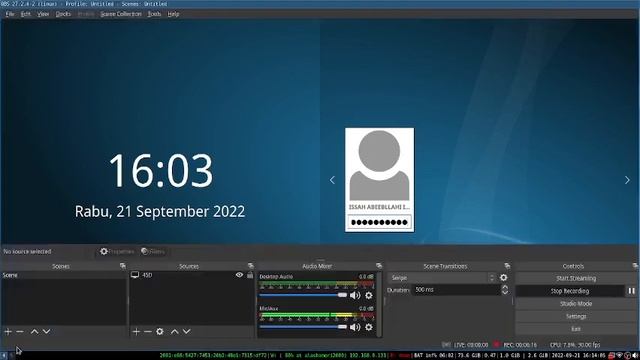This screenshot has height=360, width=640.
Task: Open the View menu
Action: (43, 14)
